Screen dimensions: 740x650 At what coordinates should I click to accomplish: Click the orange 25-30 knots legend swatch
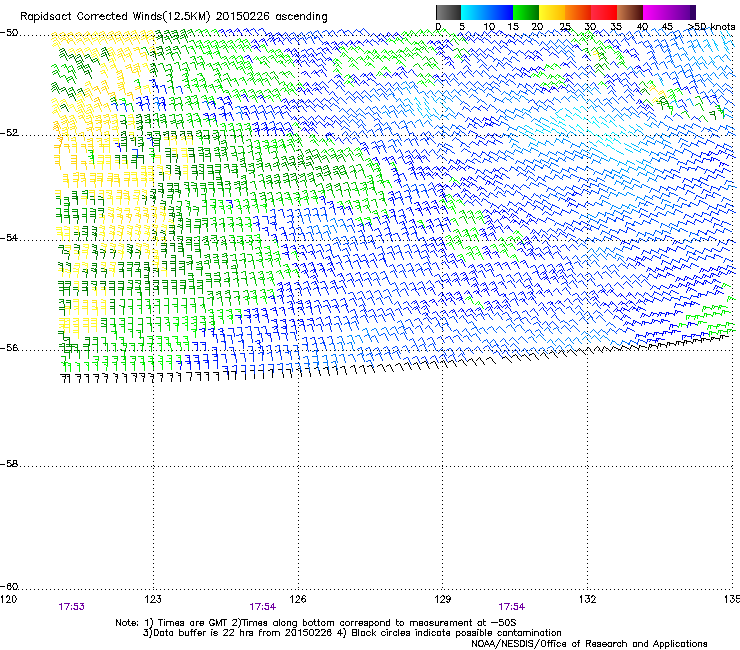coord(578,12)
